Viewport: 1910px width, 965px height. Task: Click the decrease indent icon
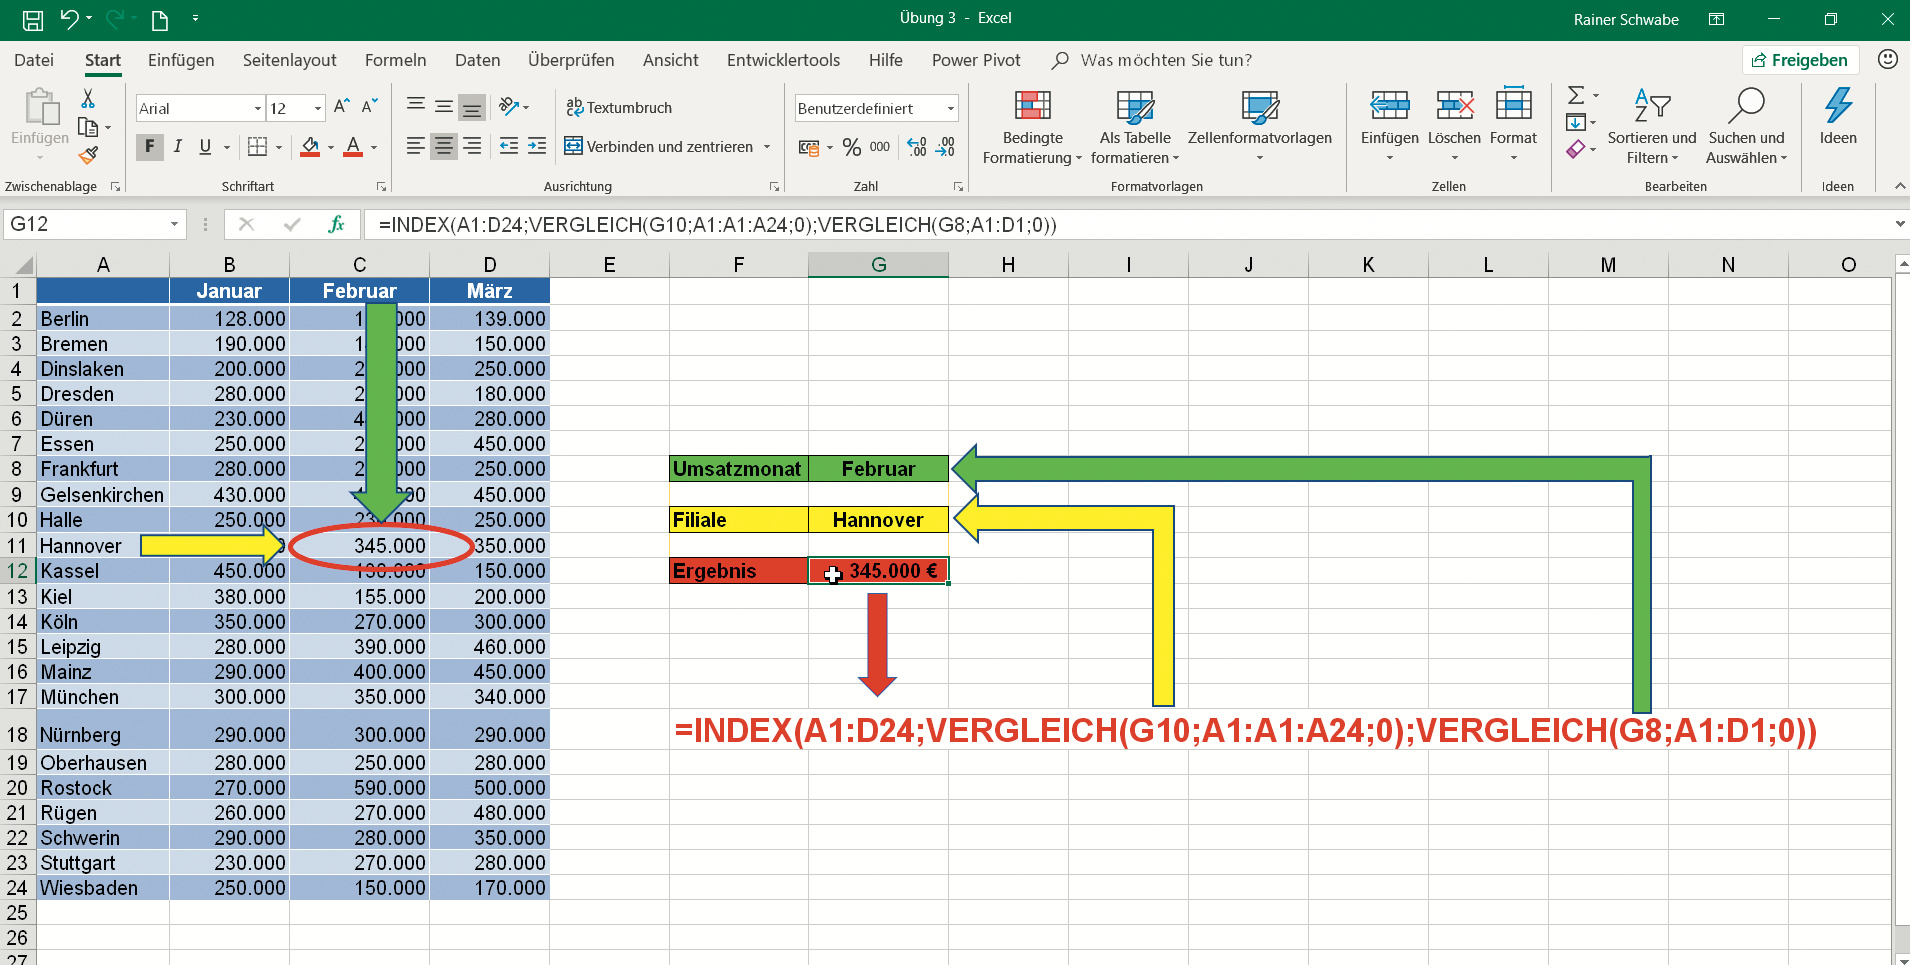point(509,146)
